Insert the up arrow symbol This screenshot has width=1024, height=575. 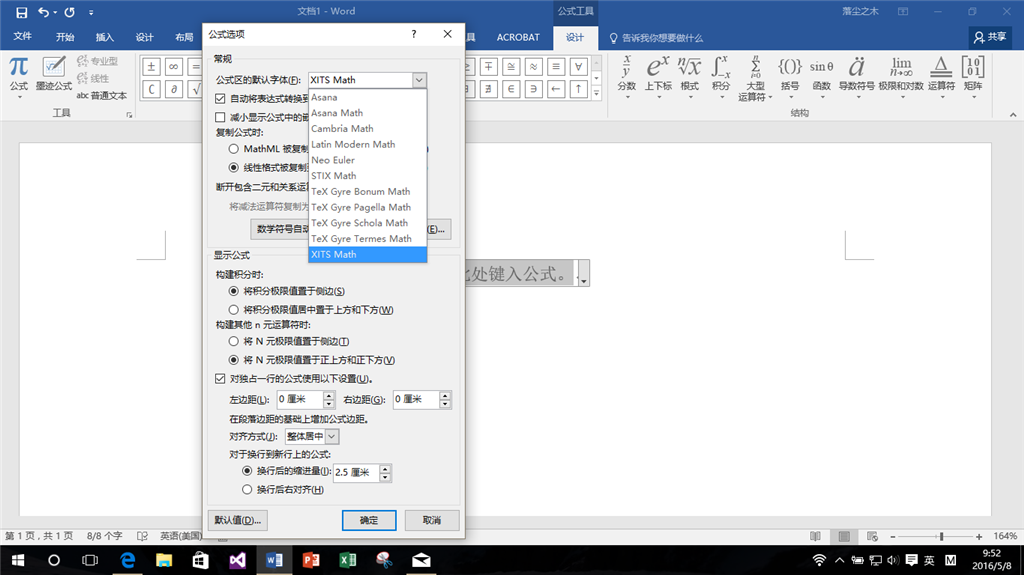click(578, 89)
